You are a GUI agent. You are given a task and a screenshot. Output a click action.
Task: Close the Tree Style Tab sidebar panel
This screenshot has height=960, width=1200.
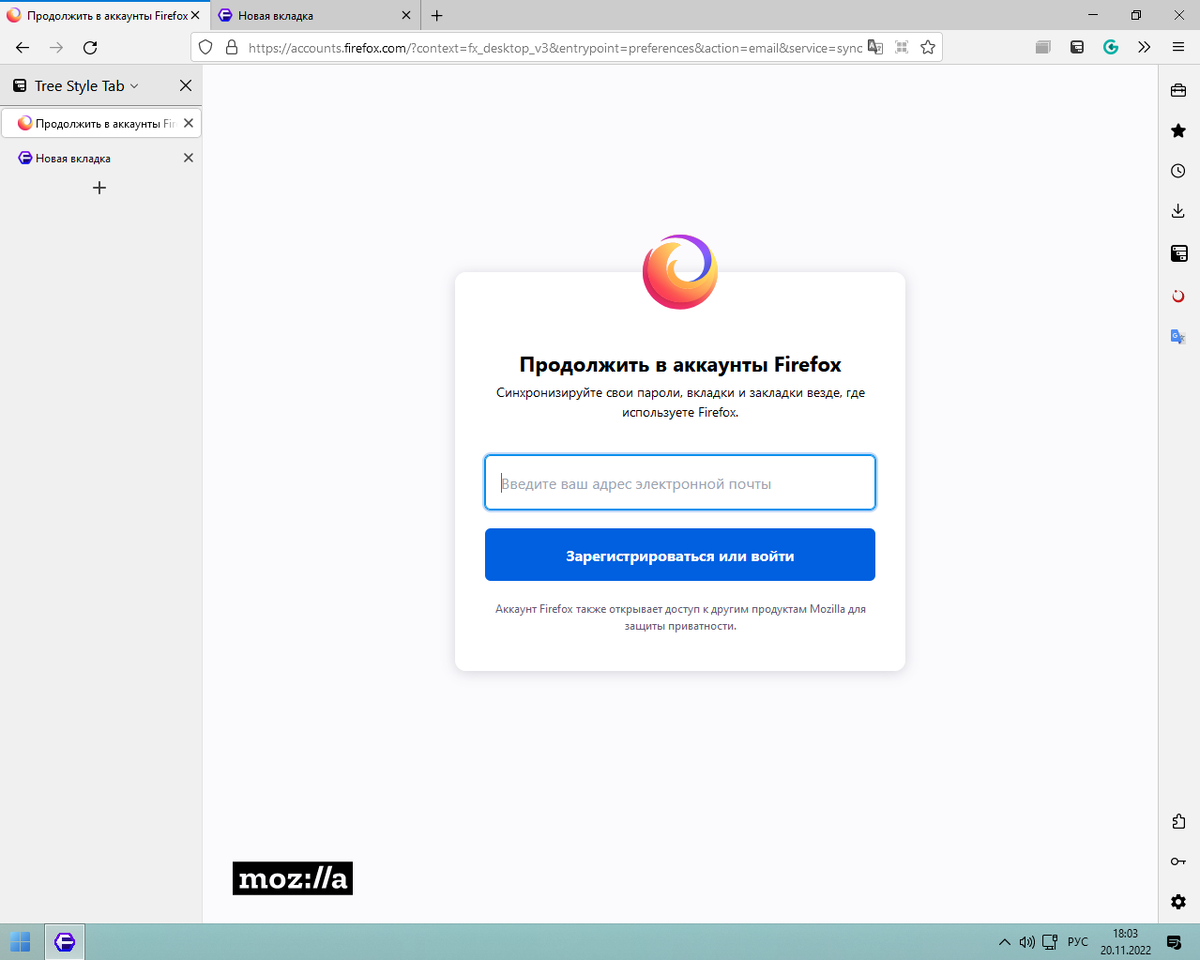tap(185, 86)
